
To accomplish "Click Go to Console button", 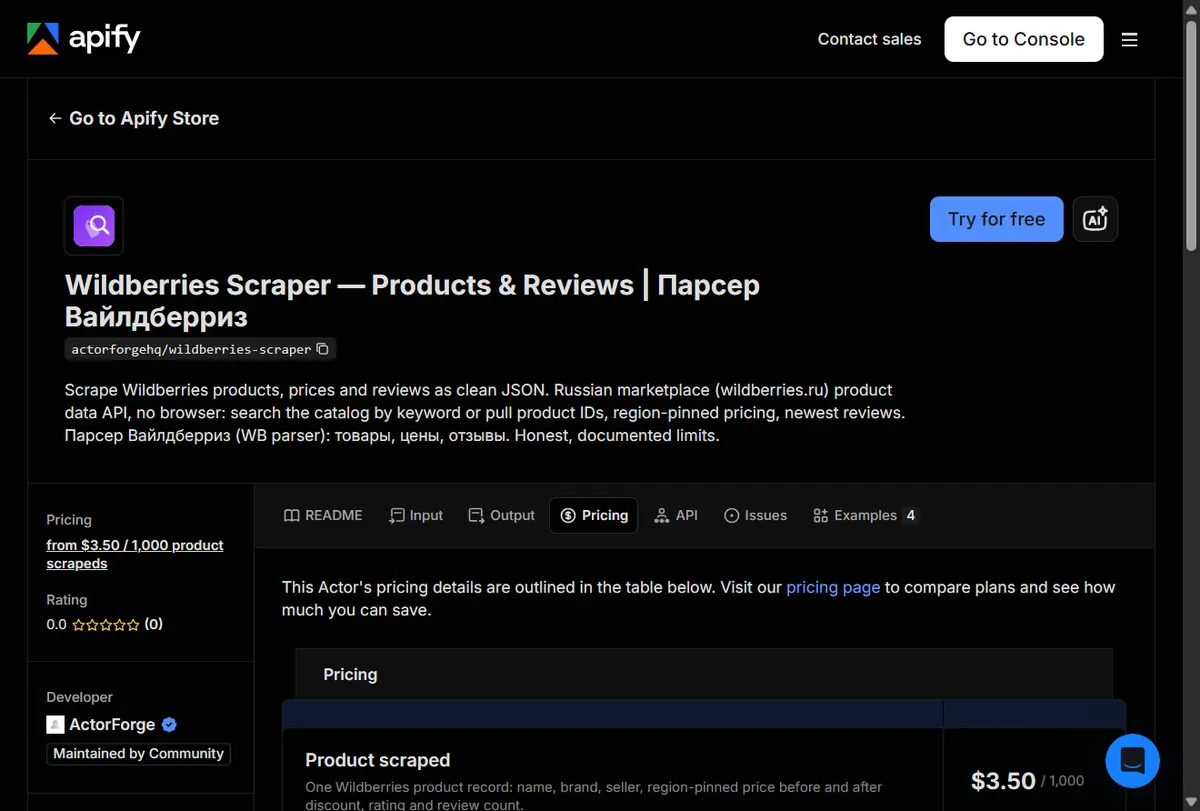I will tap(1023, 39).
